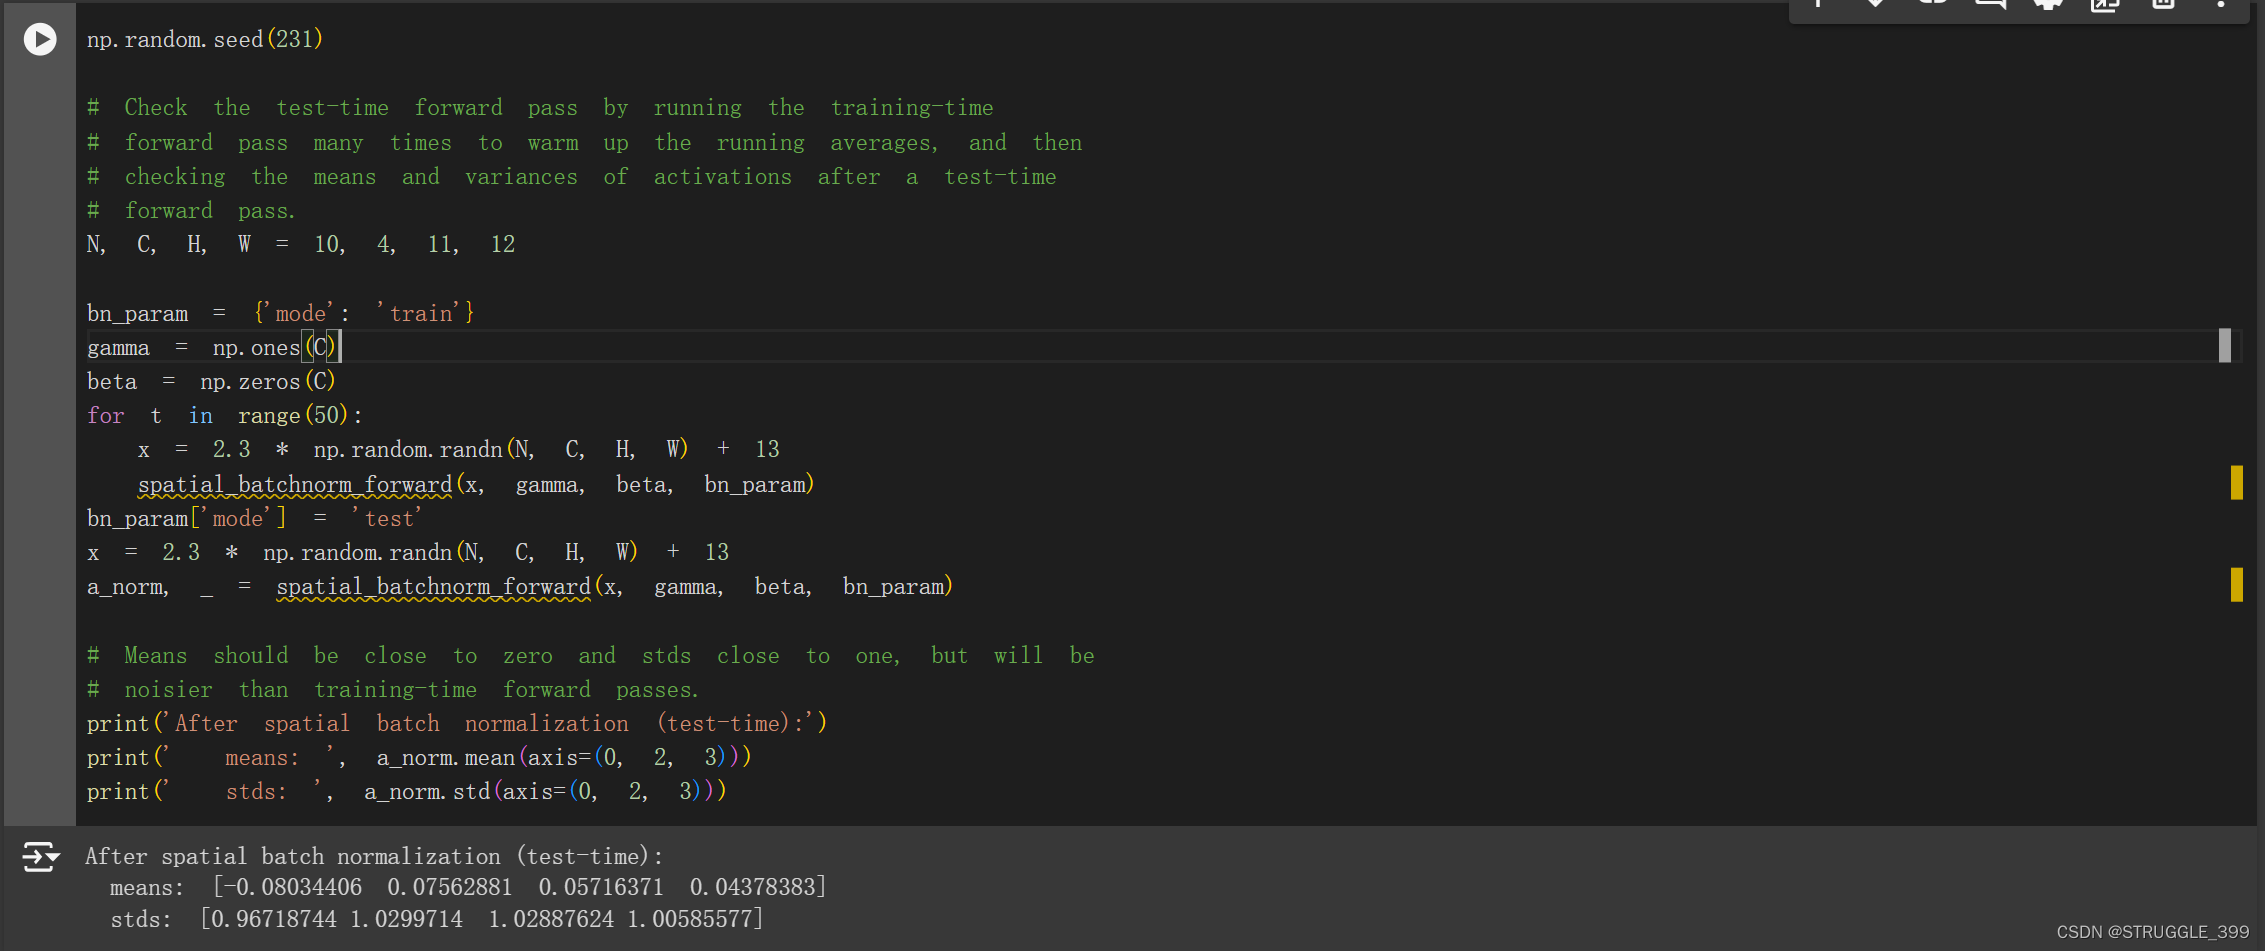Place cursor in gamma = np.ones(C) line
The width and height of the screenshot is (2265, 951).
pyautogui.click(x=214, y=347)
